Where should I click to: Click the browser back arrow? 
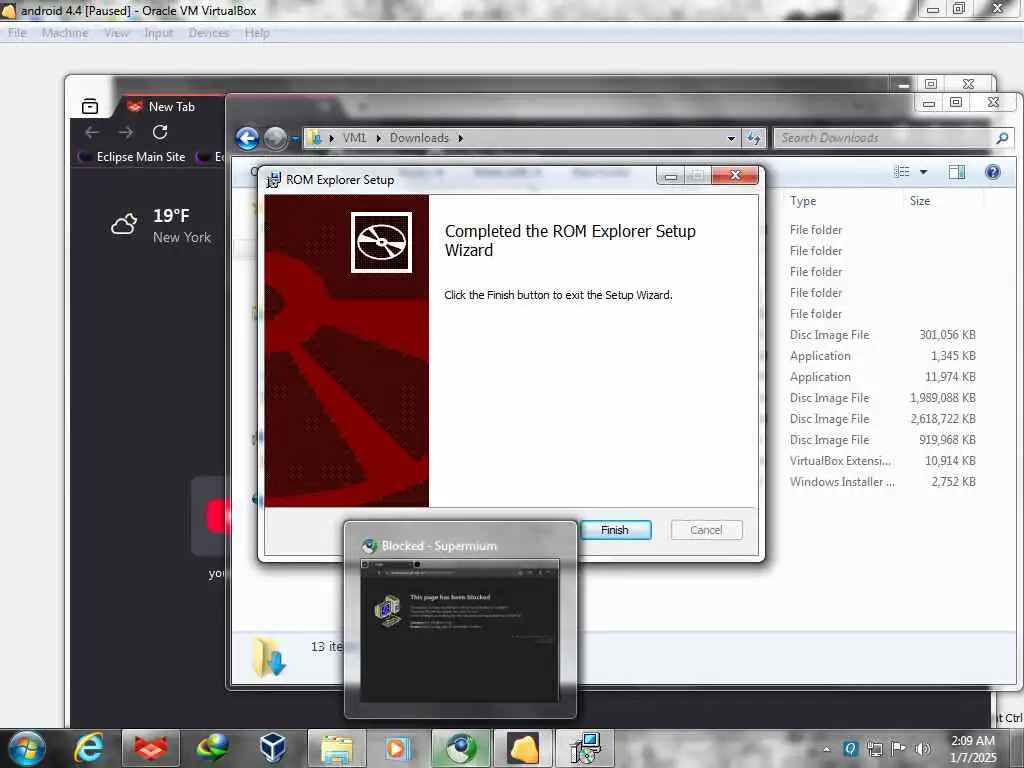click(92, 133)
